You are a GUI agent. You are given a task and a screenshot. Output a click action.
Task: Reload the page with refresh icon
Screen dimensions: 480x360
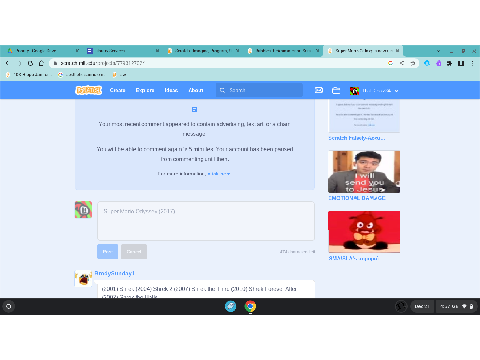pyautogui.click(x=30, y=63)
